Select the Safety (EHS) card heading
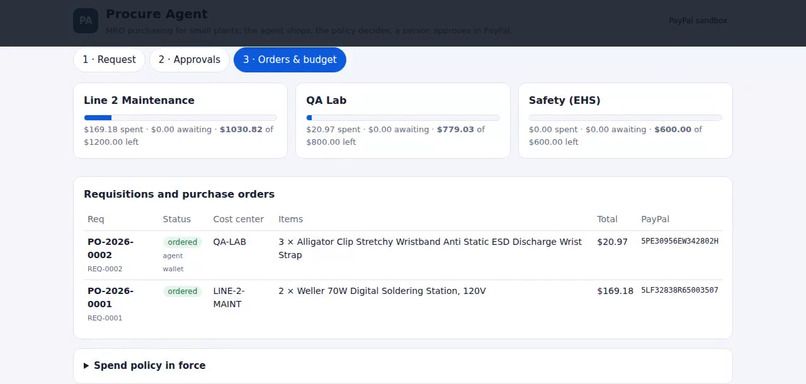806x384 pixels. pos(564,100)
